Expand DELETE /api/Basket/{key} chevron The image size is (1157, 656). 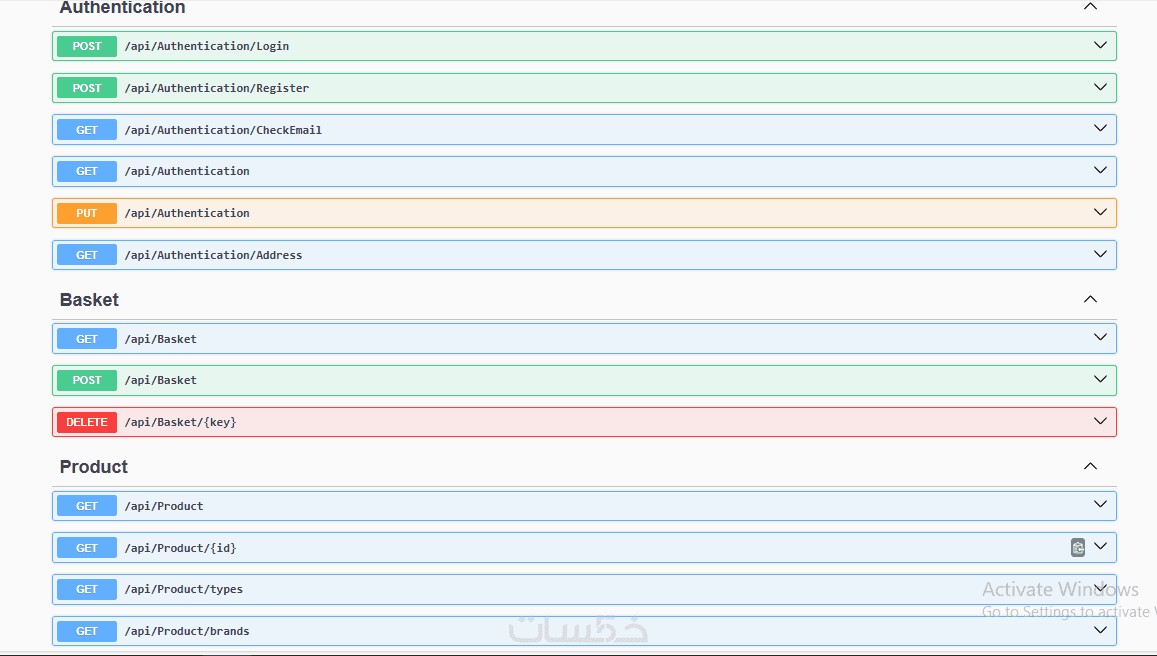coord(1100,421)
